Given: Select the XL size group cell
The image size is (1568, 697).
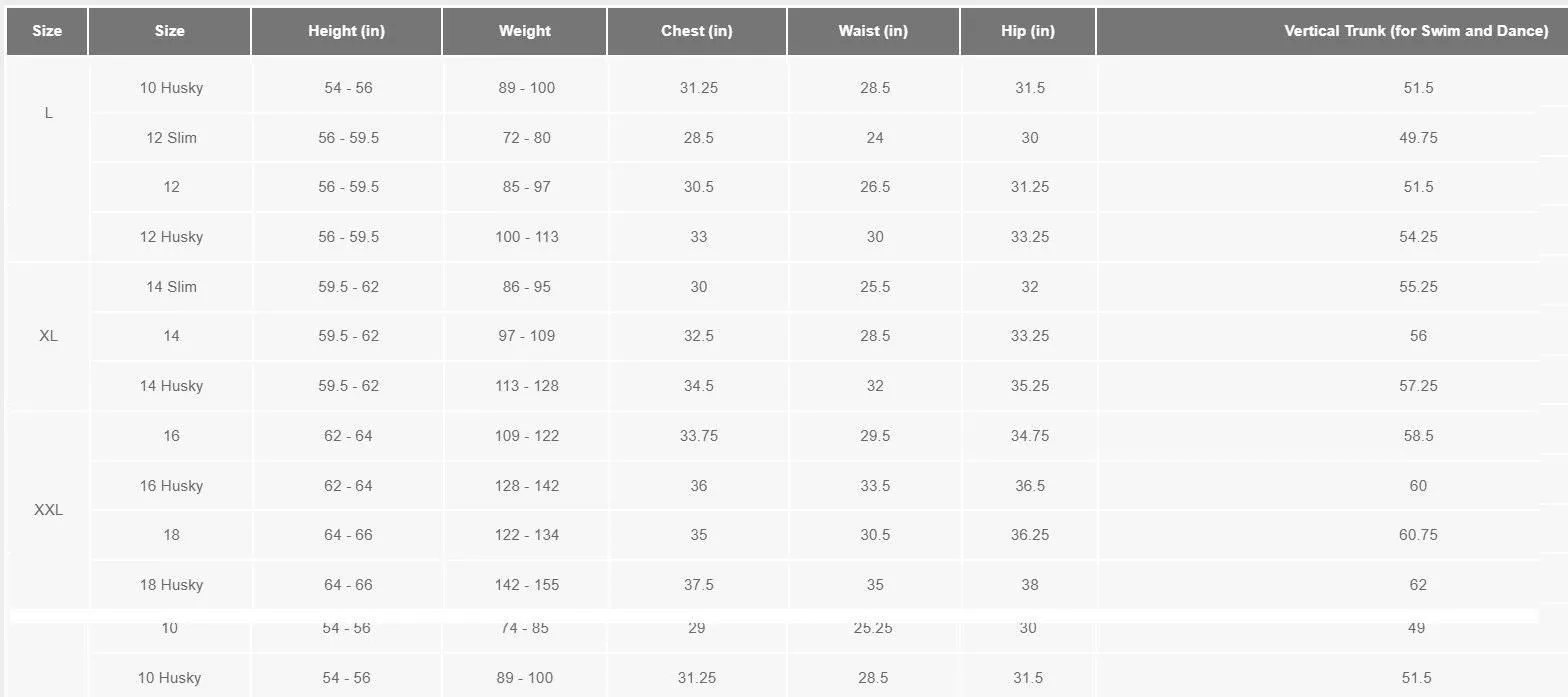Looking at the screenshot, I should pyautogui.click(x=48, y=336).
